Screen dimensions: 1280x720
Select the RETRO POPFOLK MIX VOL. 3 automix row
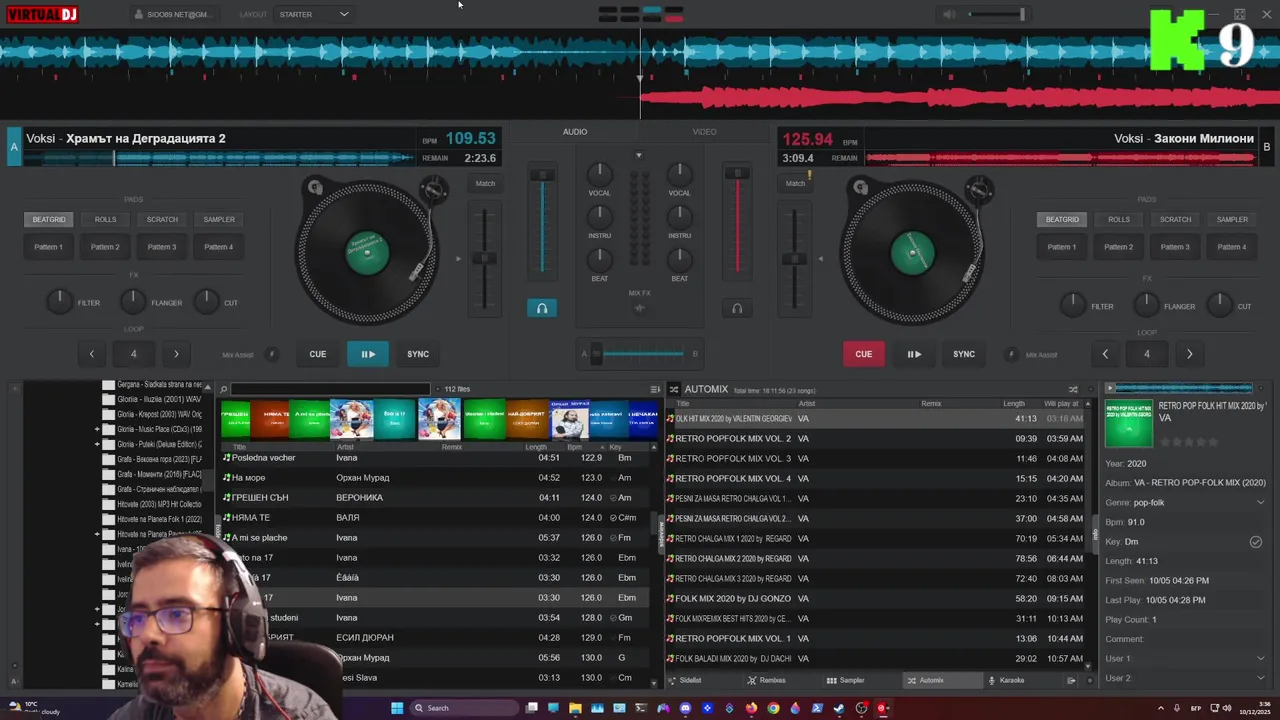coord(874,458)
